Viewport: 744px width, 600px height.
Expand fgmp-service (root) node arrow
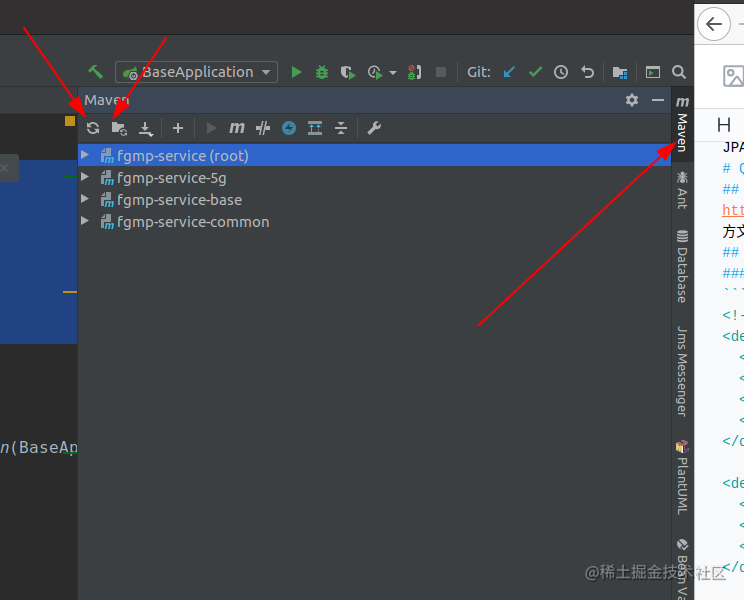(x=85, y=155)
